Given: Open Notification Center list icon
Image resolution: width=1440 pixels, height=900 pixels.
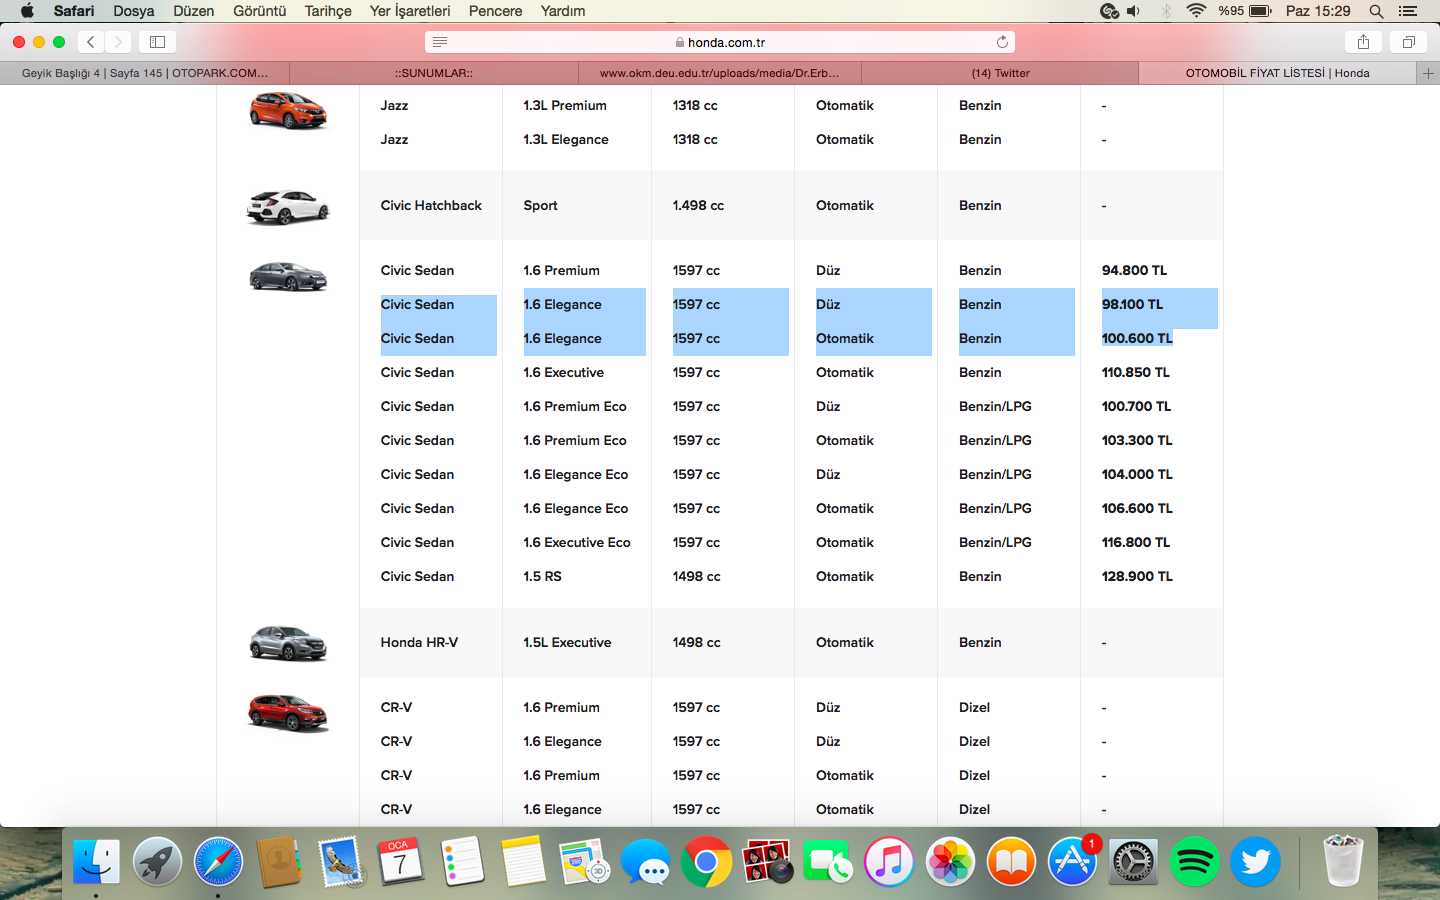Looking at the screenshot, I should (1408, 11).
